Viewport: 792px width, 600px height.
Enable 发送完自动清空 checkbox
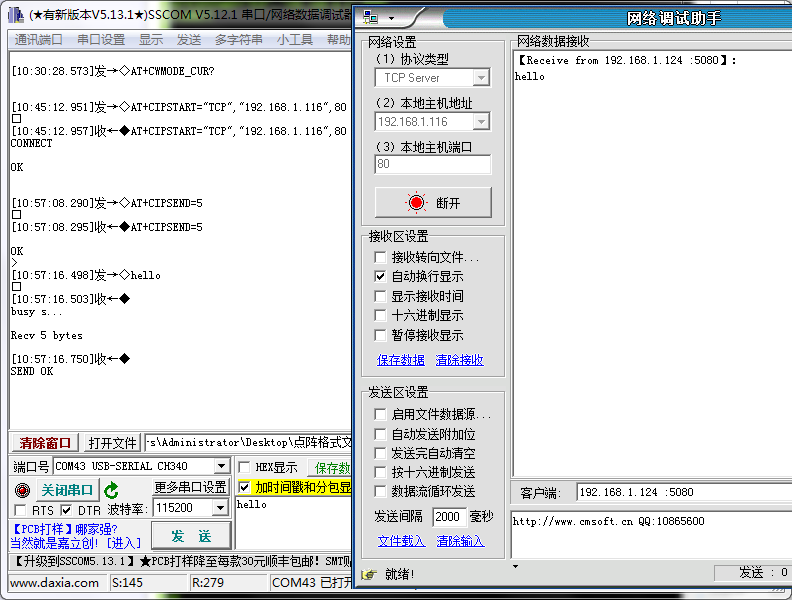tap(380, 453)
